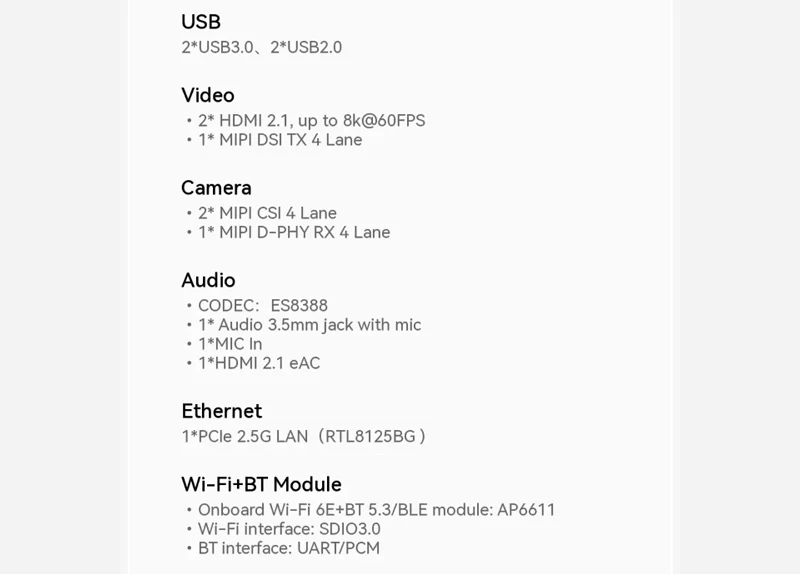Select the HDMI 2.1 8k@60FPS line
This screenshot has height=574, width=800.
[311, 121]
